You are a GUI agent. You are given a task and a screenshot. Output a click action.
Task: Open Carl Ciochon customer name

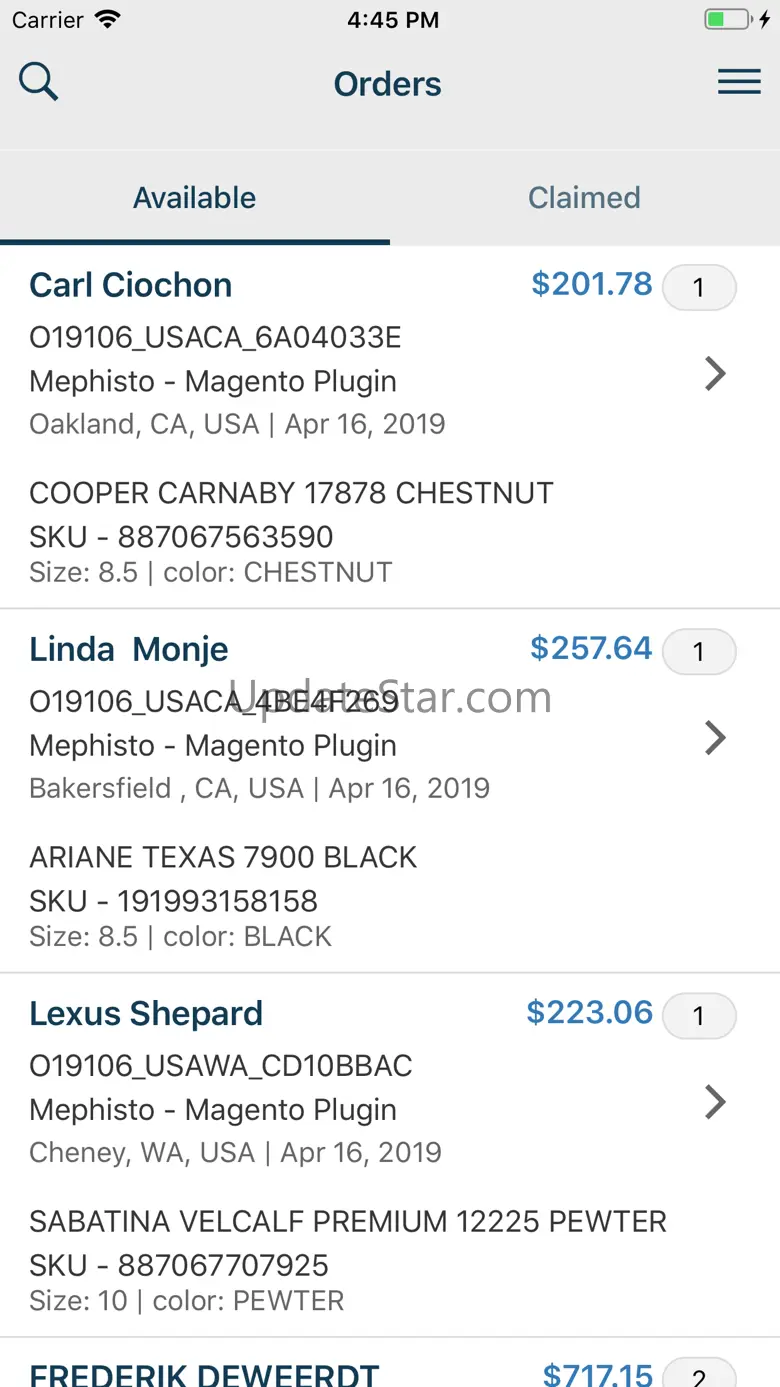pyautogui.click(x=131, y=285)
